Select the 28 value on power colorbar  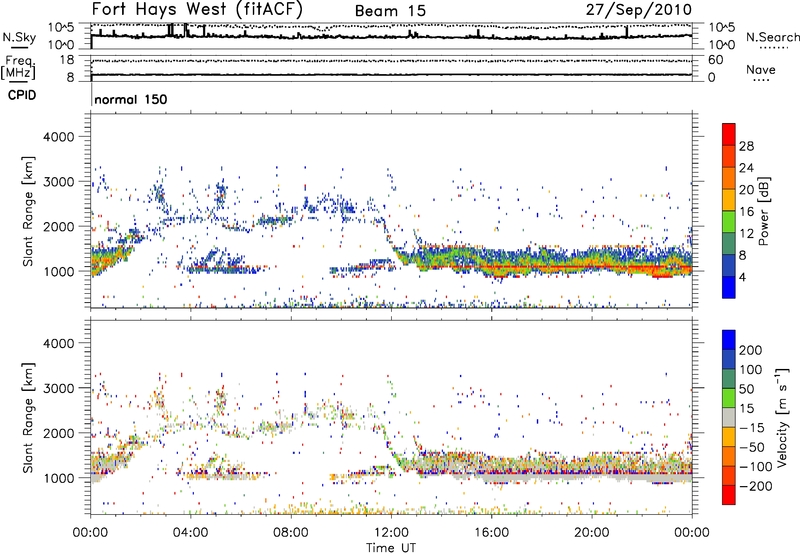point(746,146)
